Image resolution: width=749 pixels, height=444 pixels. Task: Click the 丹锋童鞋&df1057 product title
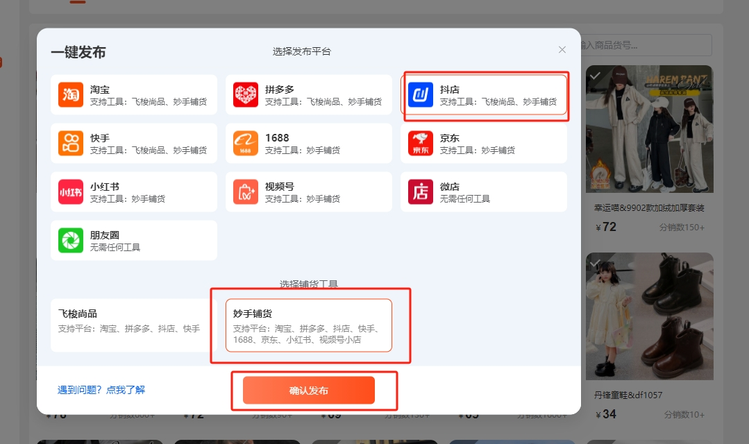point(628,395)
